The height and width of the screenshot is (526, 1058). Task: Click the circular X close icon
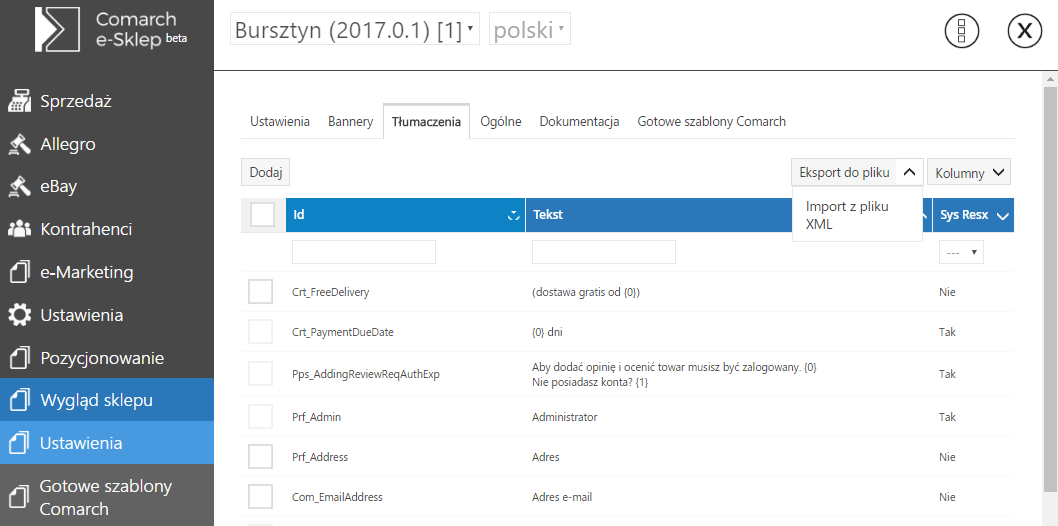coord(1025,31)
